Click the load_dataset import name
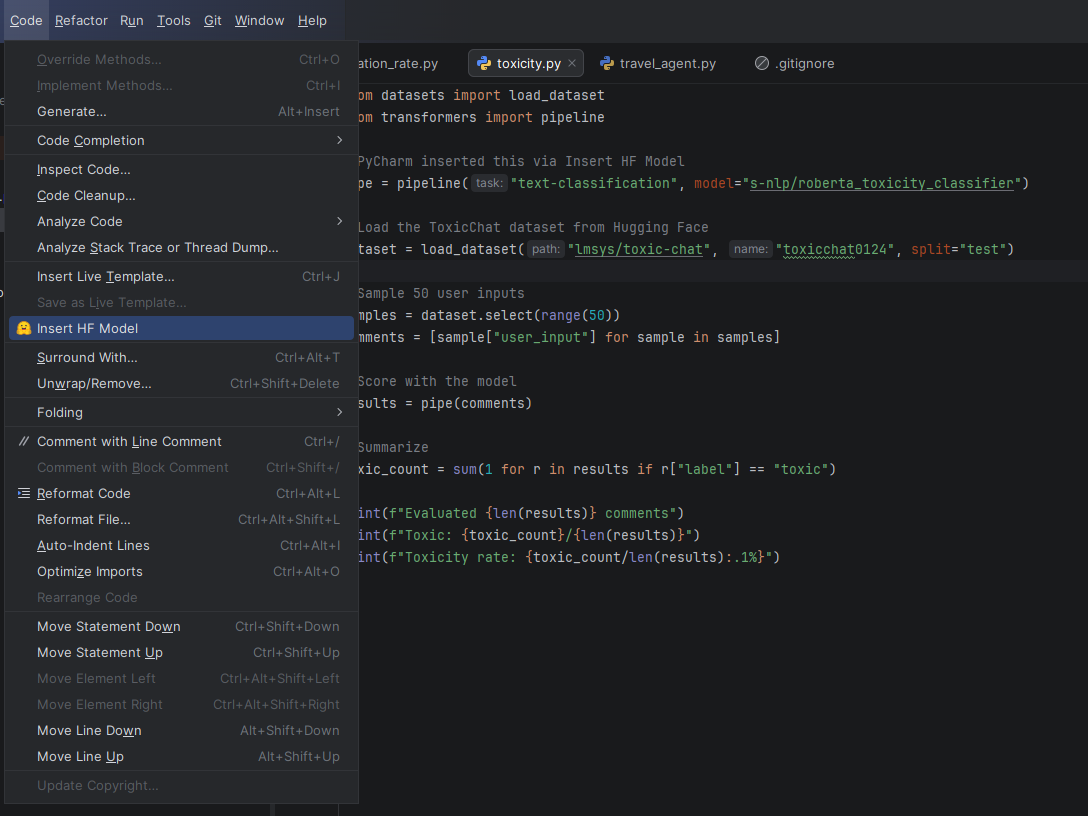 [556, 95]
